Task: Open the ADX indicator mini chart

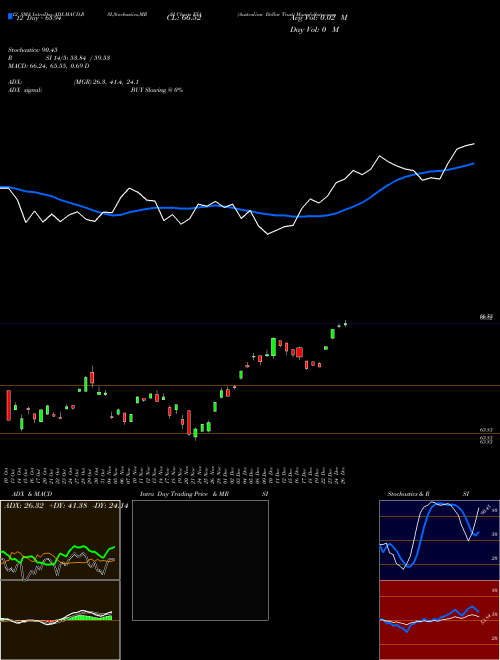Action: tap(60, 540)
